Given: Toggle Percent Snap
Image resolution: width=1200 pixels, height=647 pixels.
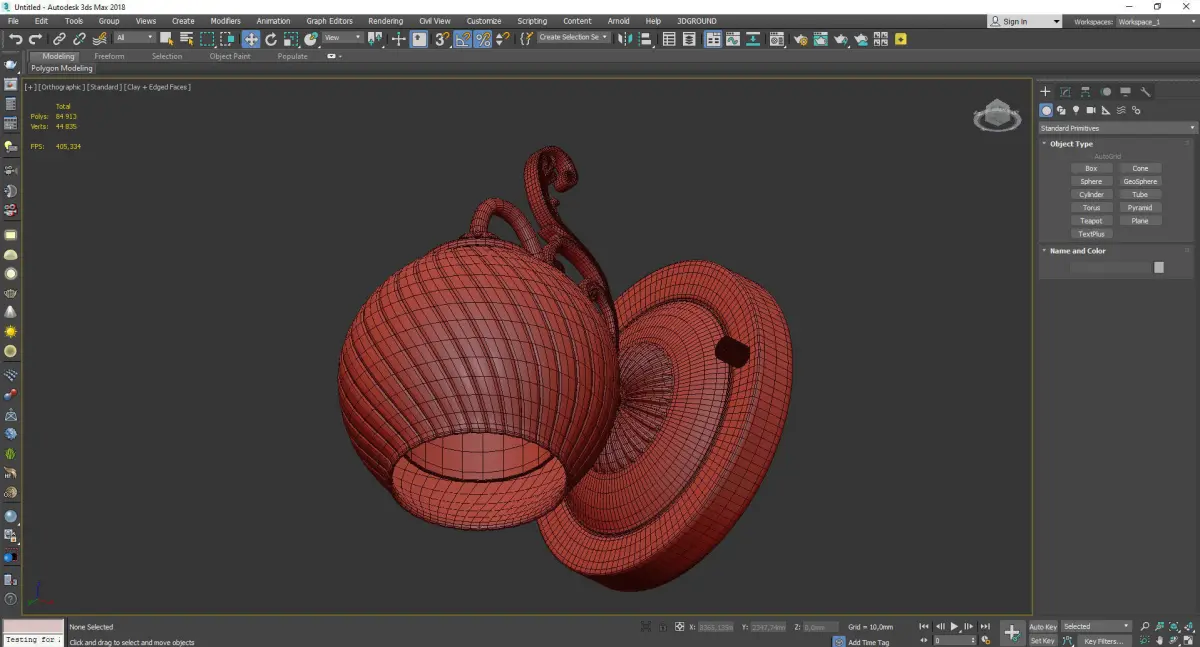Looking at the screenshot, I should (x=483, y=39).
